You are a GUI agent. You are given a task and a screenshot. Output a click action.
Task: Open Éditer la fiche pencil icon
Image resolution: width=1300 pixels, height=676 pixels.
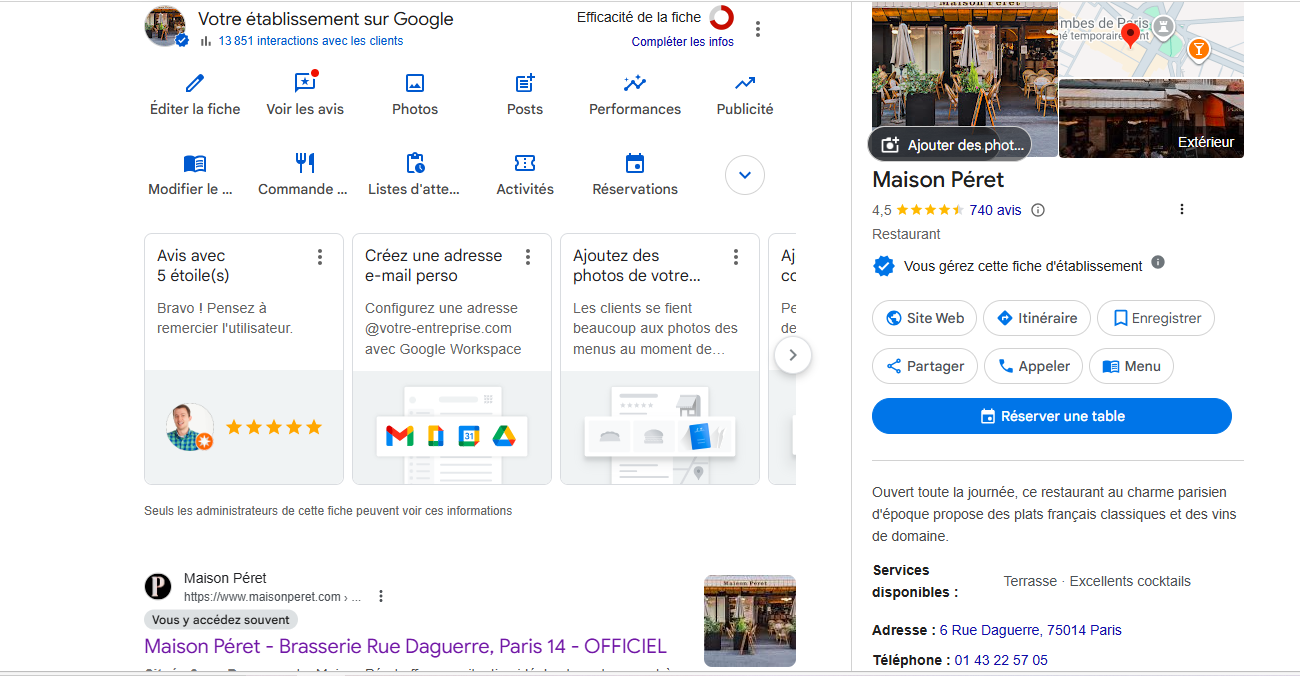[195, 83]
